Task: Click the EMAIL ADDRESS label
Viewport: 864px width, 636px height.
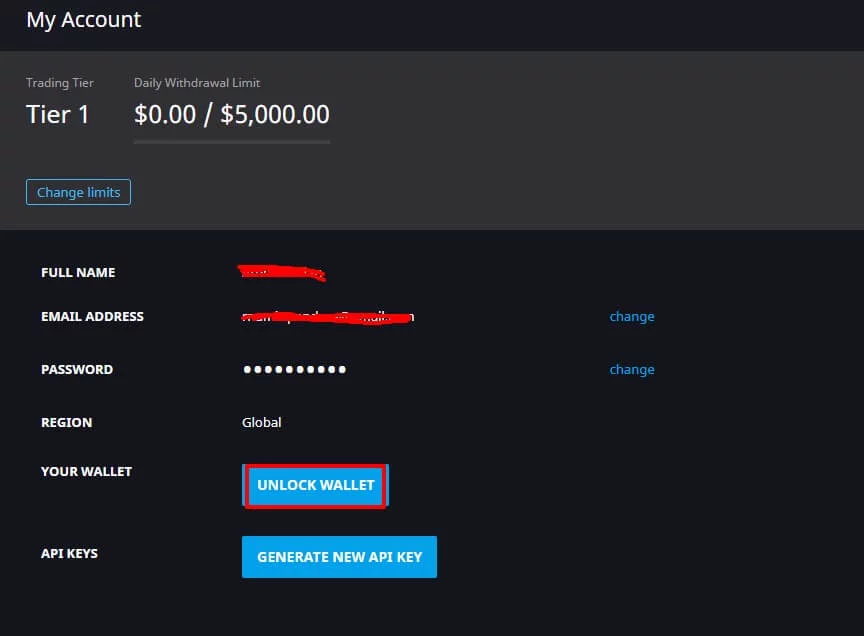Action: tap(92, 317)
